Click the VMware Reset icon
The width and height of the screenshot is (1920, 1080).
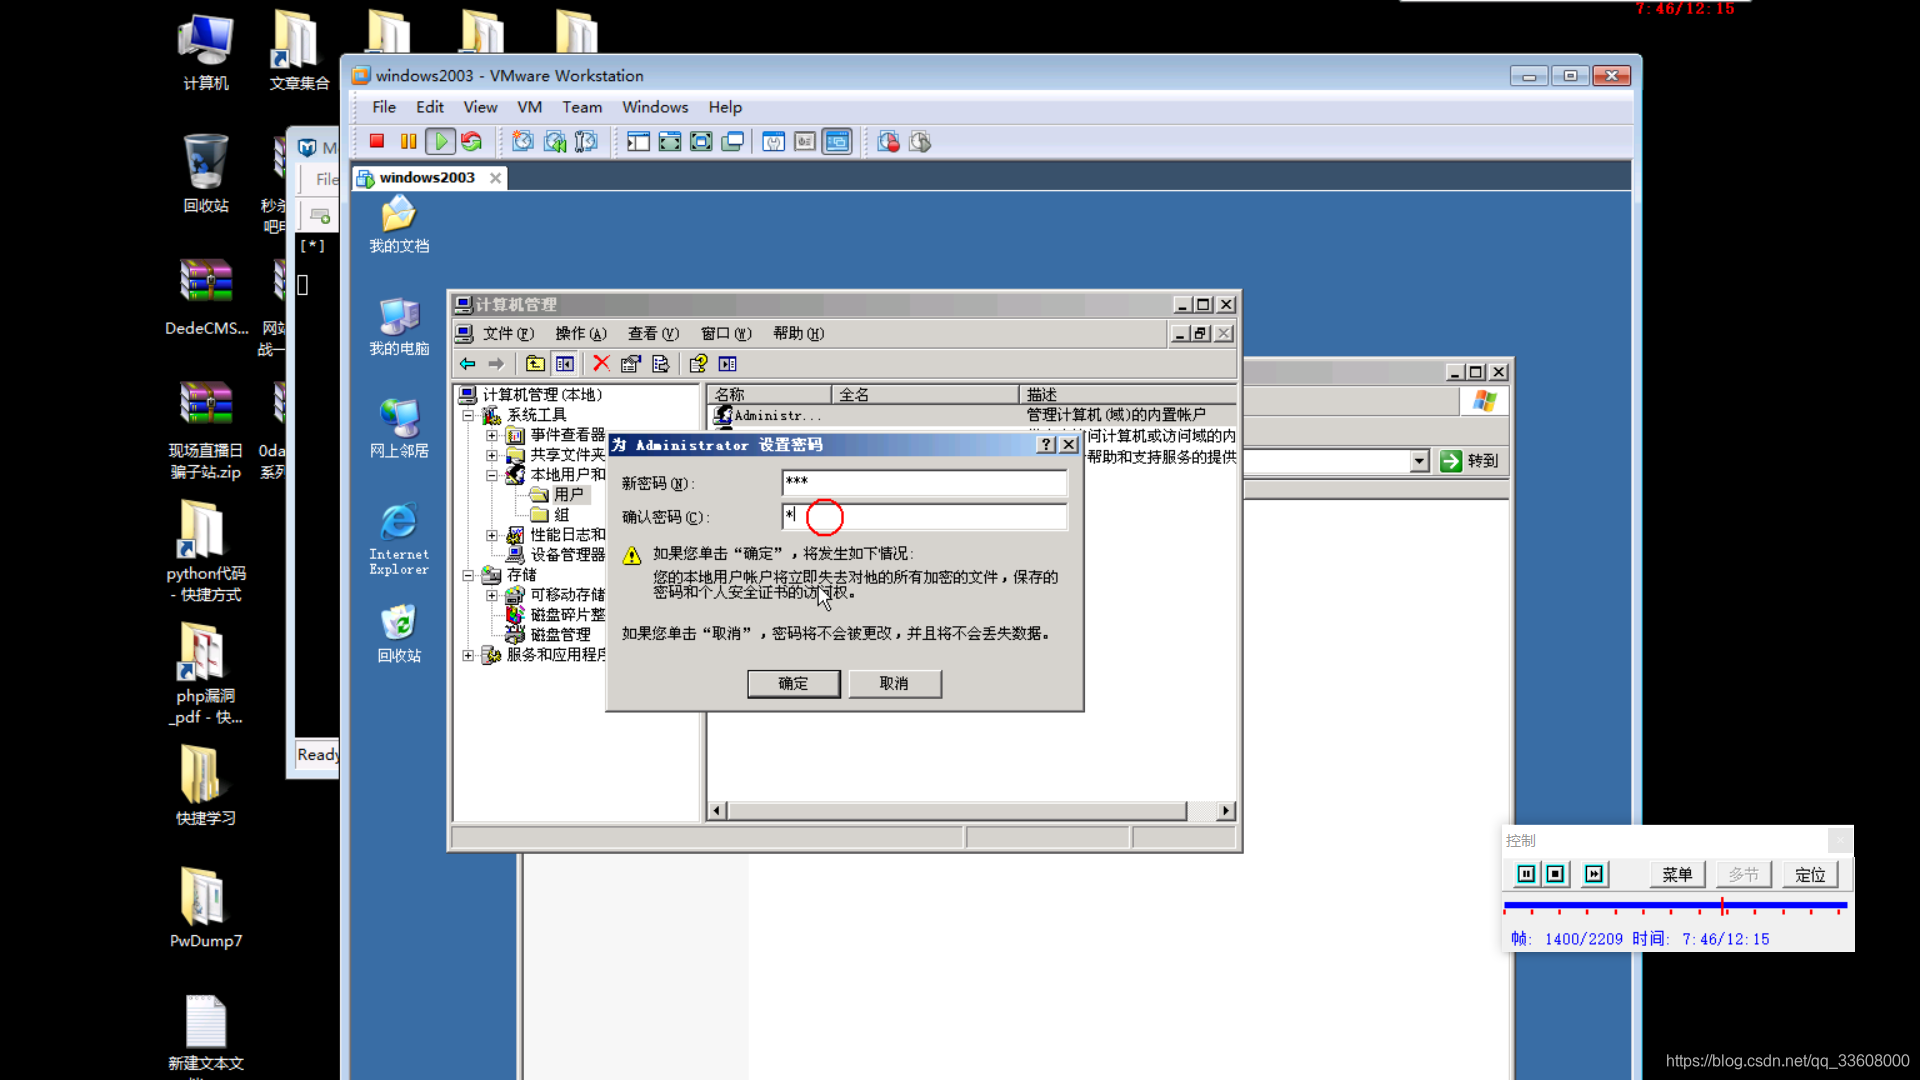click(471, 142)
